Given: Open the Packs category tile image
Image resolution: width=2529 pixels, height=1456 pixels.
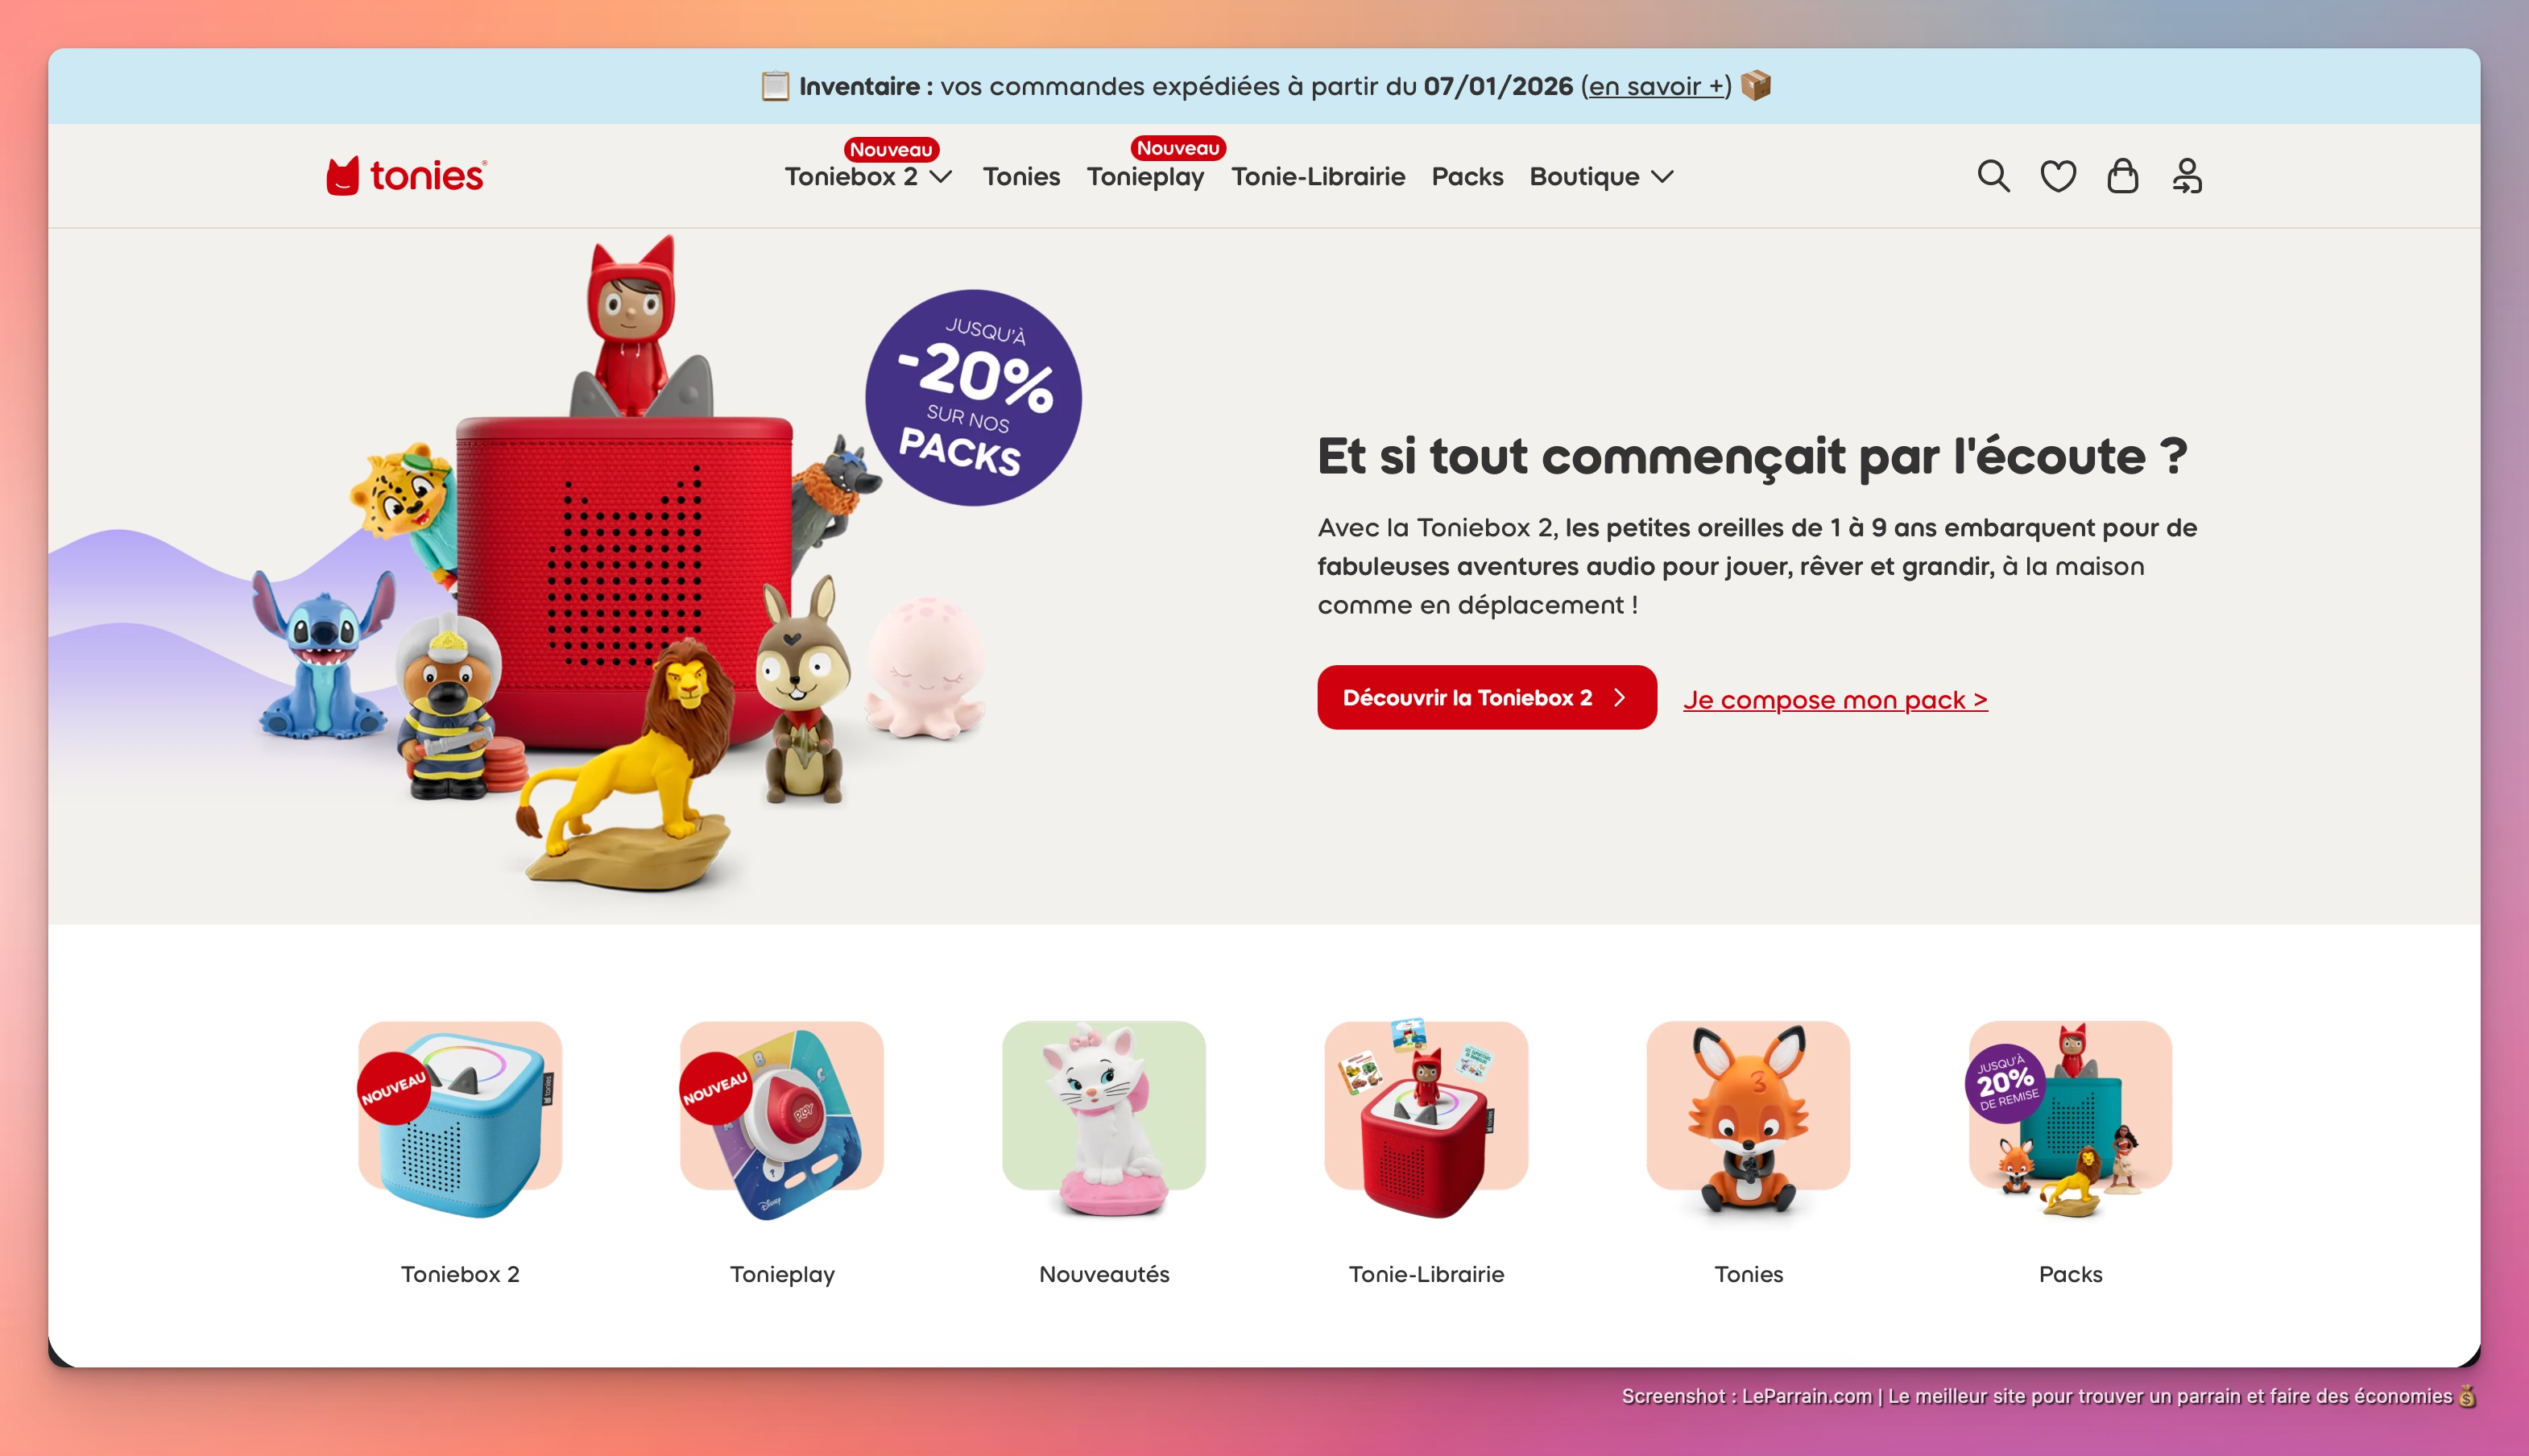Looking at the screenshot, I should pyautogui.click(x=2070, y=1119).
